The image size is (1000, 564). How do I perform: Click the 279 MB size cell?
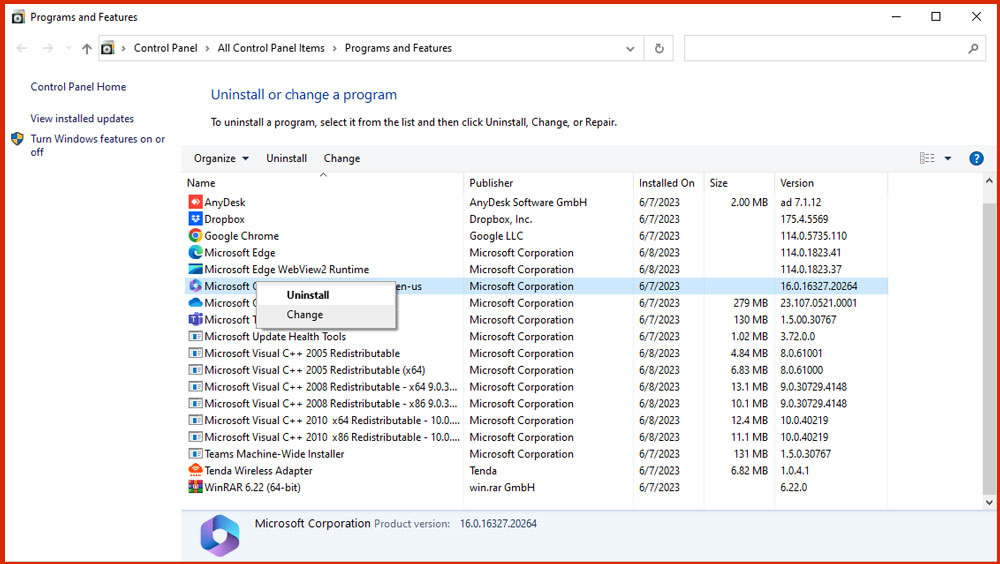750,303
